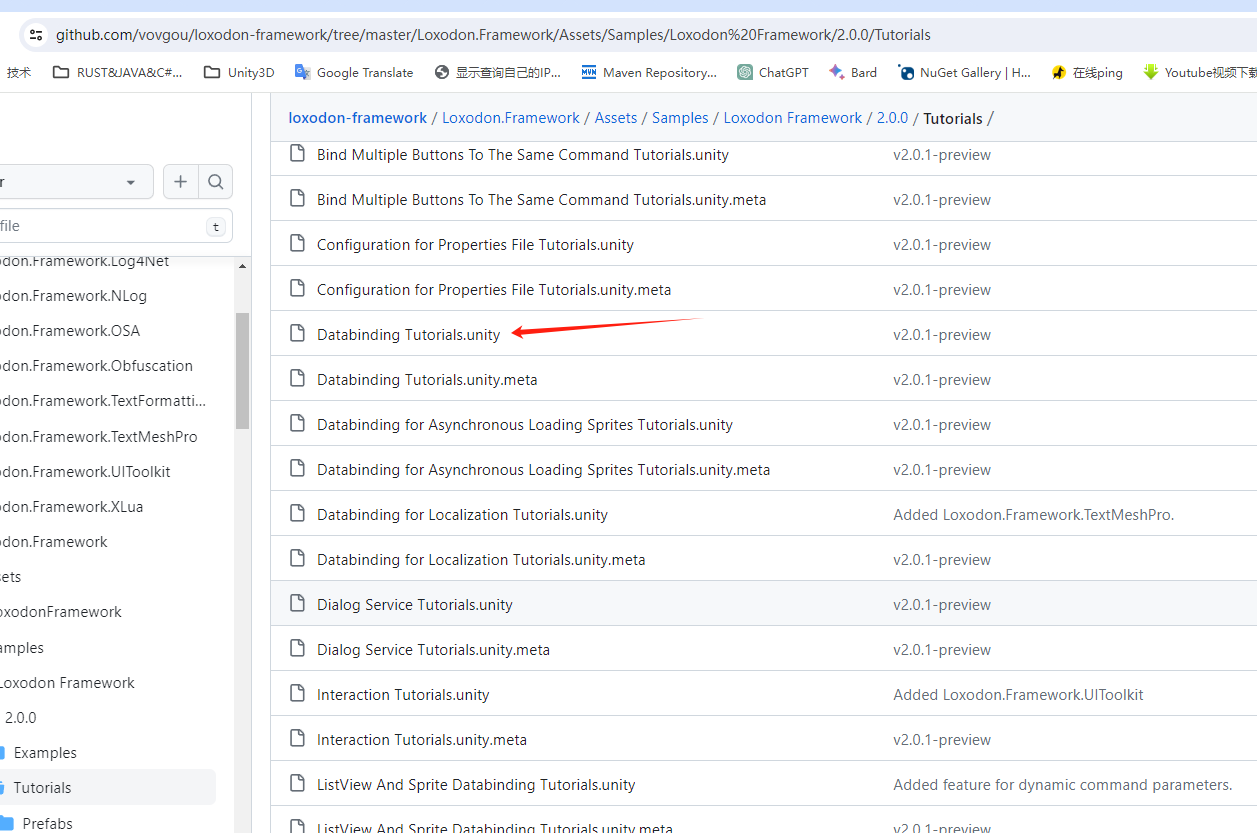Open repository search via magnifier icon

[x=216, y=181]
